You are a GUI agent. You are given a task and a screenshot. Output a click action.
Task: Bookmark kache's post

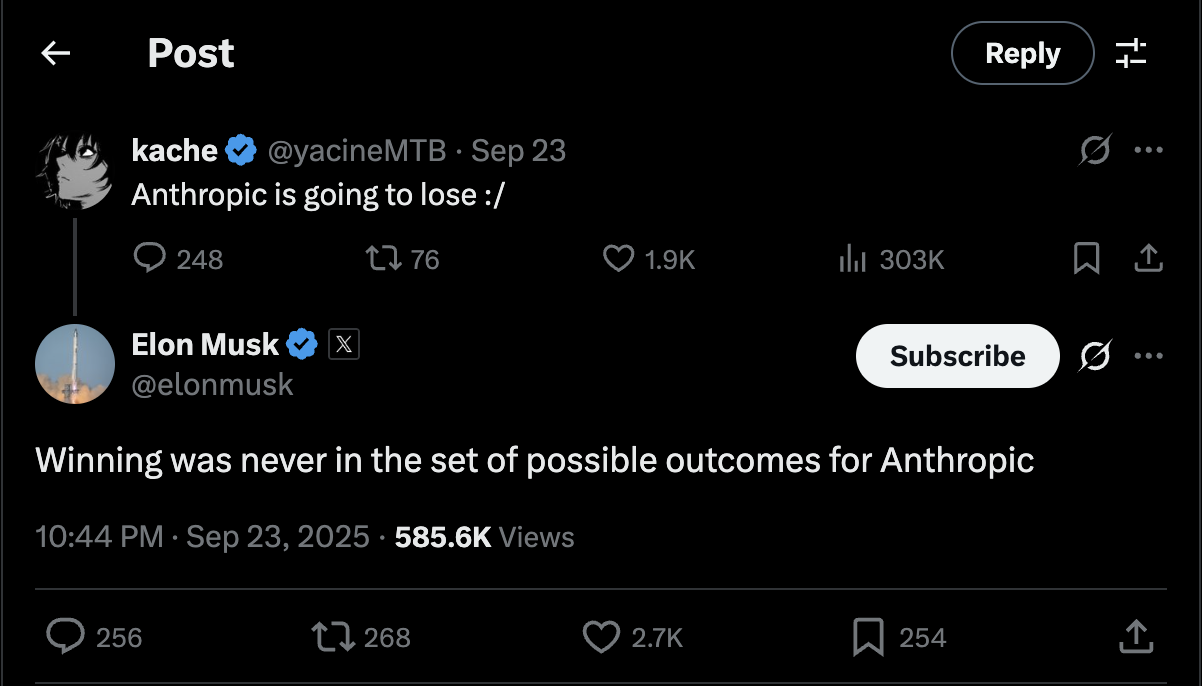tap(1088, 258)
